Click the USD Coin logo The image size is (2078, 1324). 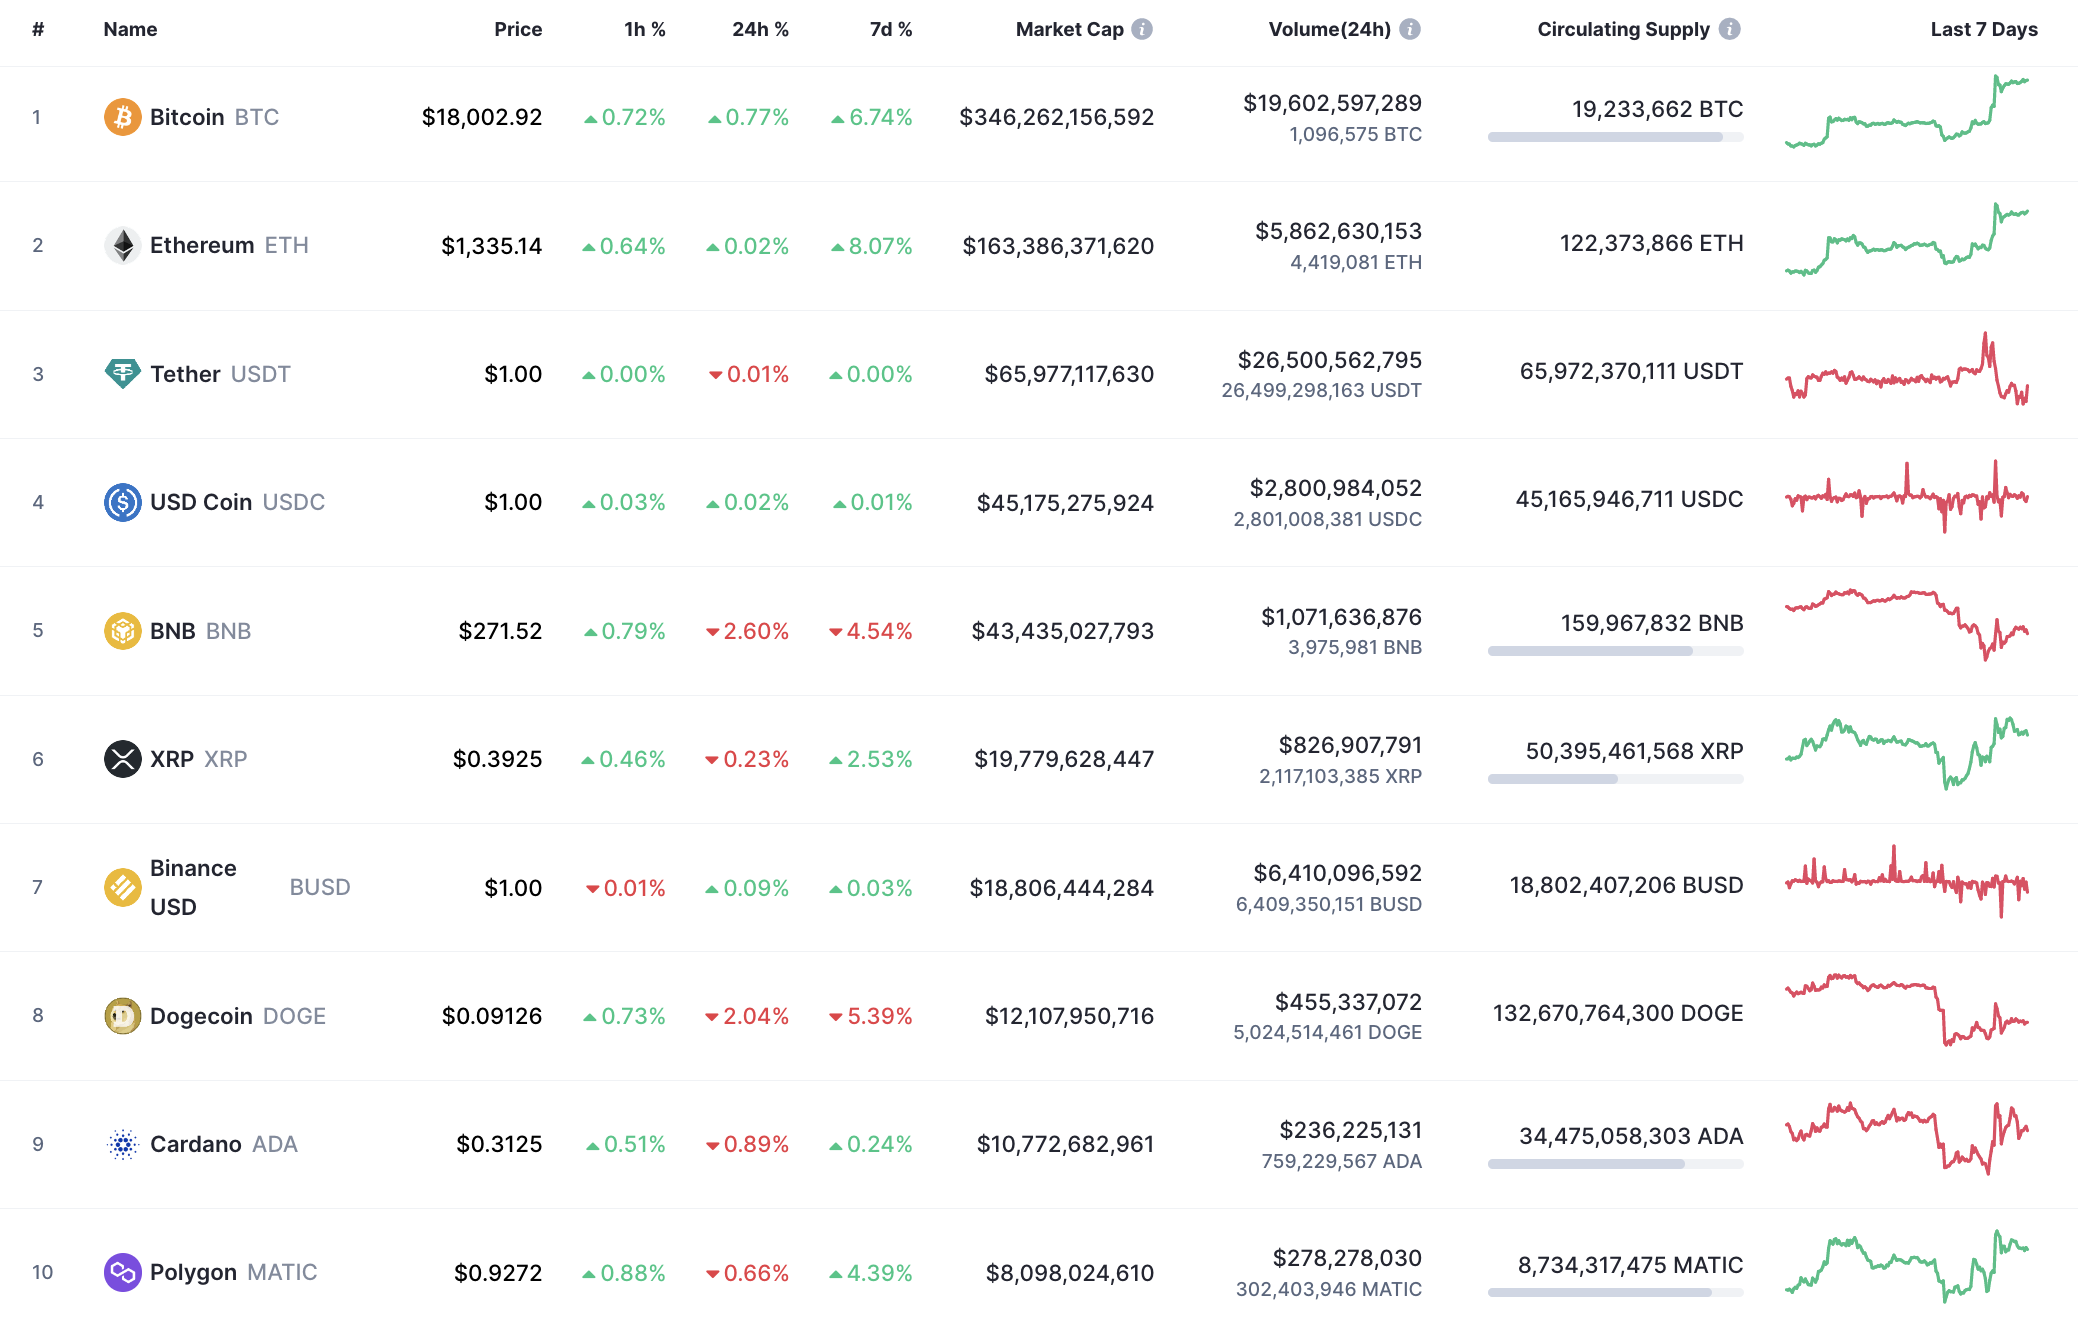[x=122, y=502]
